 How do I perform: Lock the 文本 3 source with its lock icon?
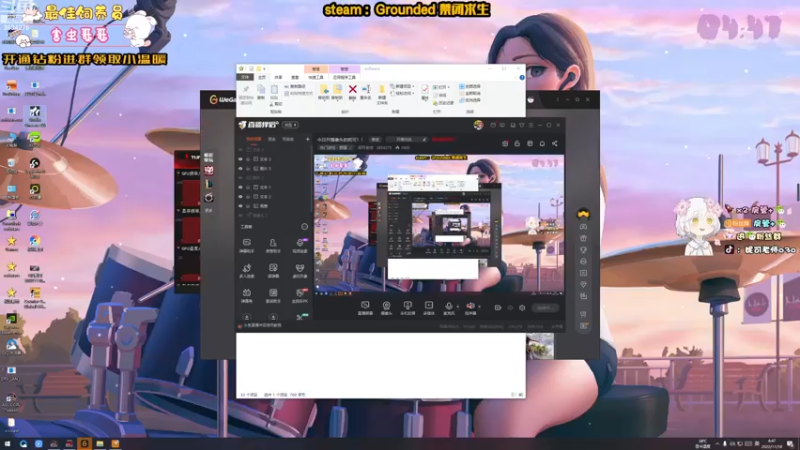click(x=248, y=159)
